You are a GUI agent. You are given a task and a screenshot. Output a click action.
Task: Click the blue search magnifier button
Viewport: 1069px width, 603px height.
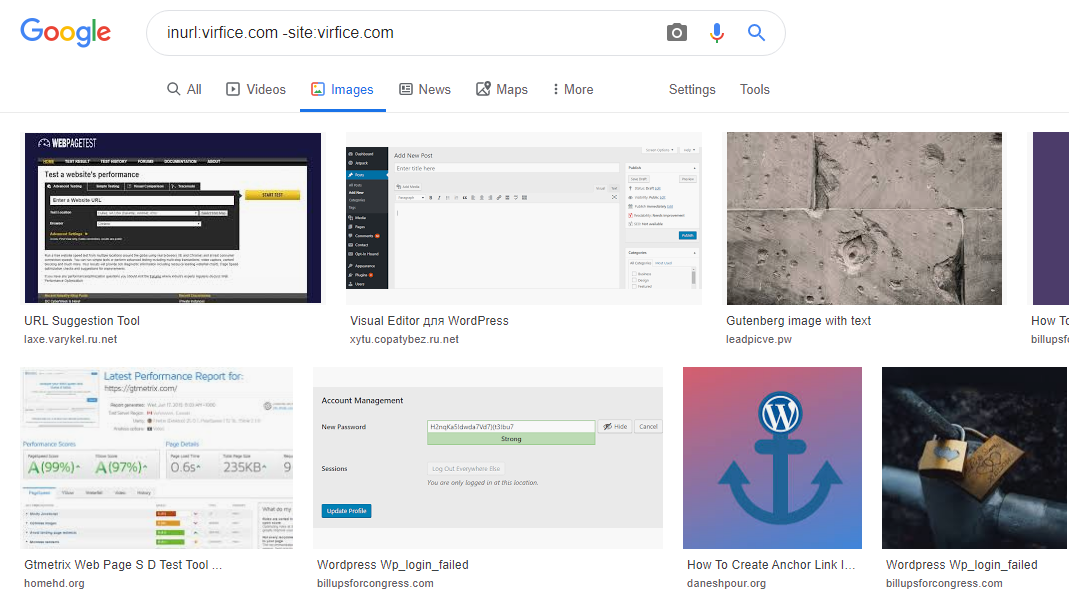pyautogui.click(x=756, y=32)
